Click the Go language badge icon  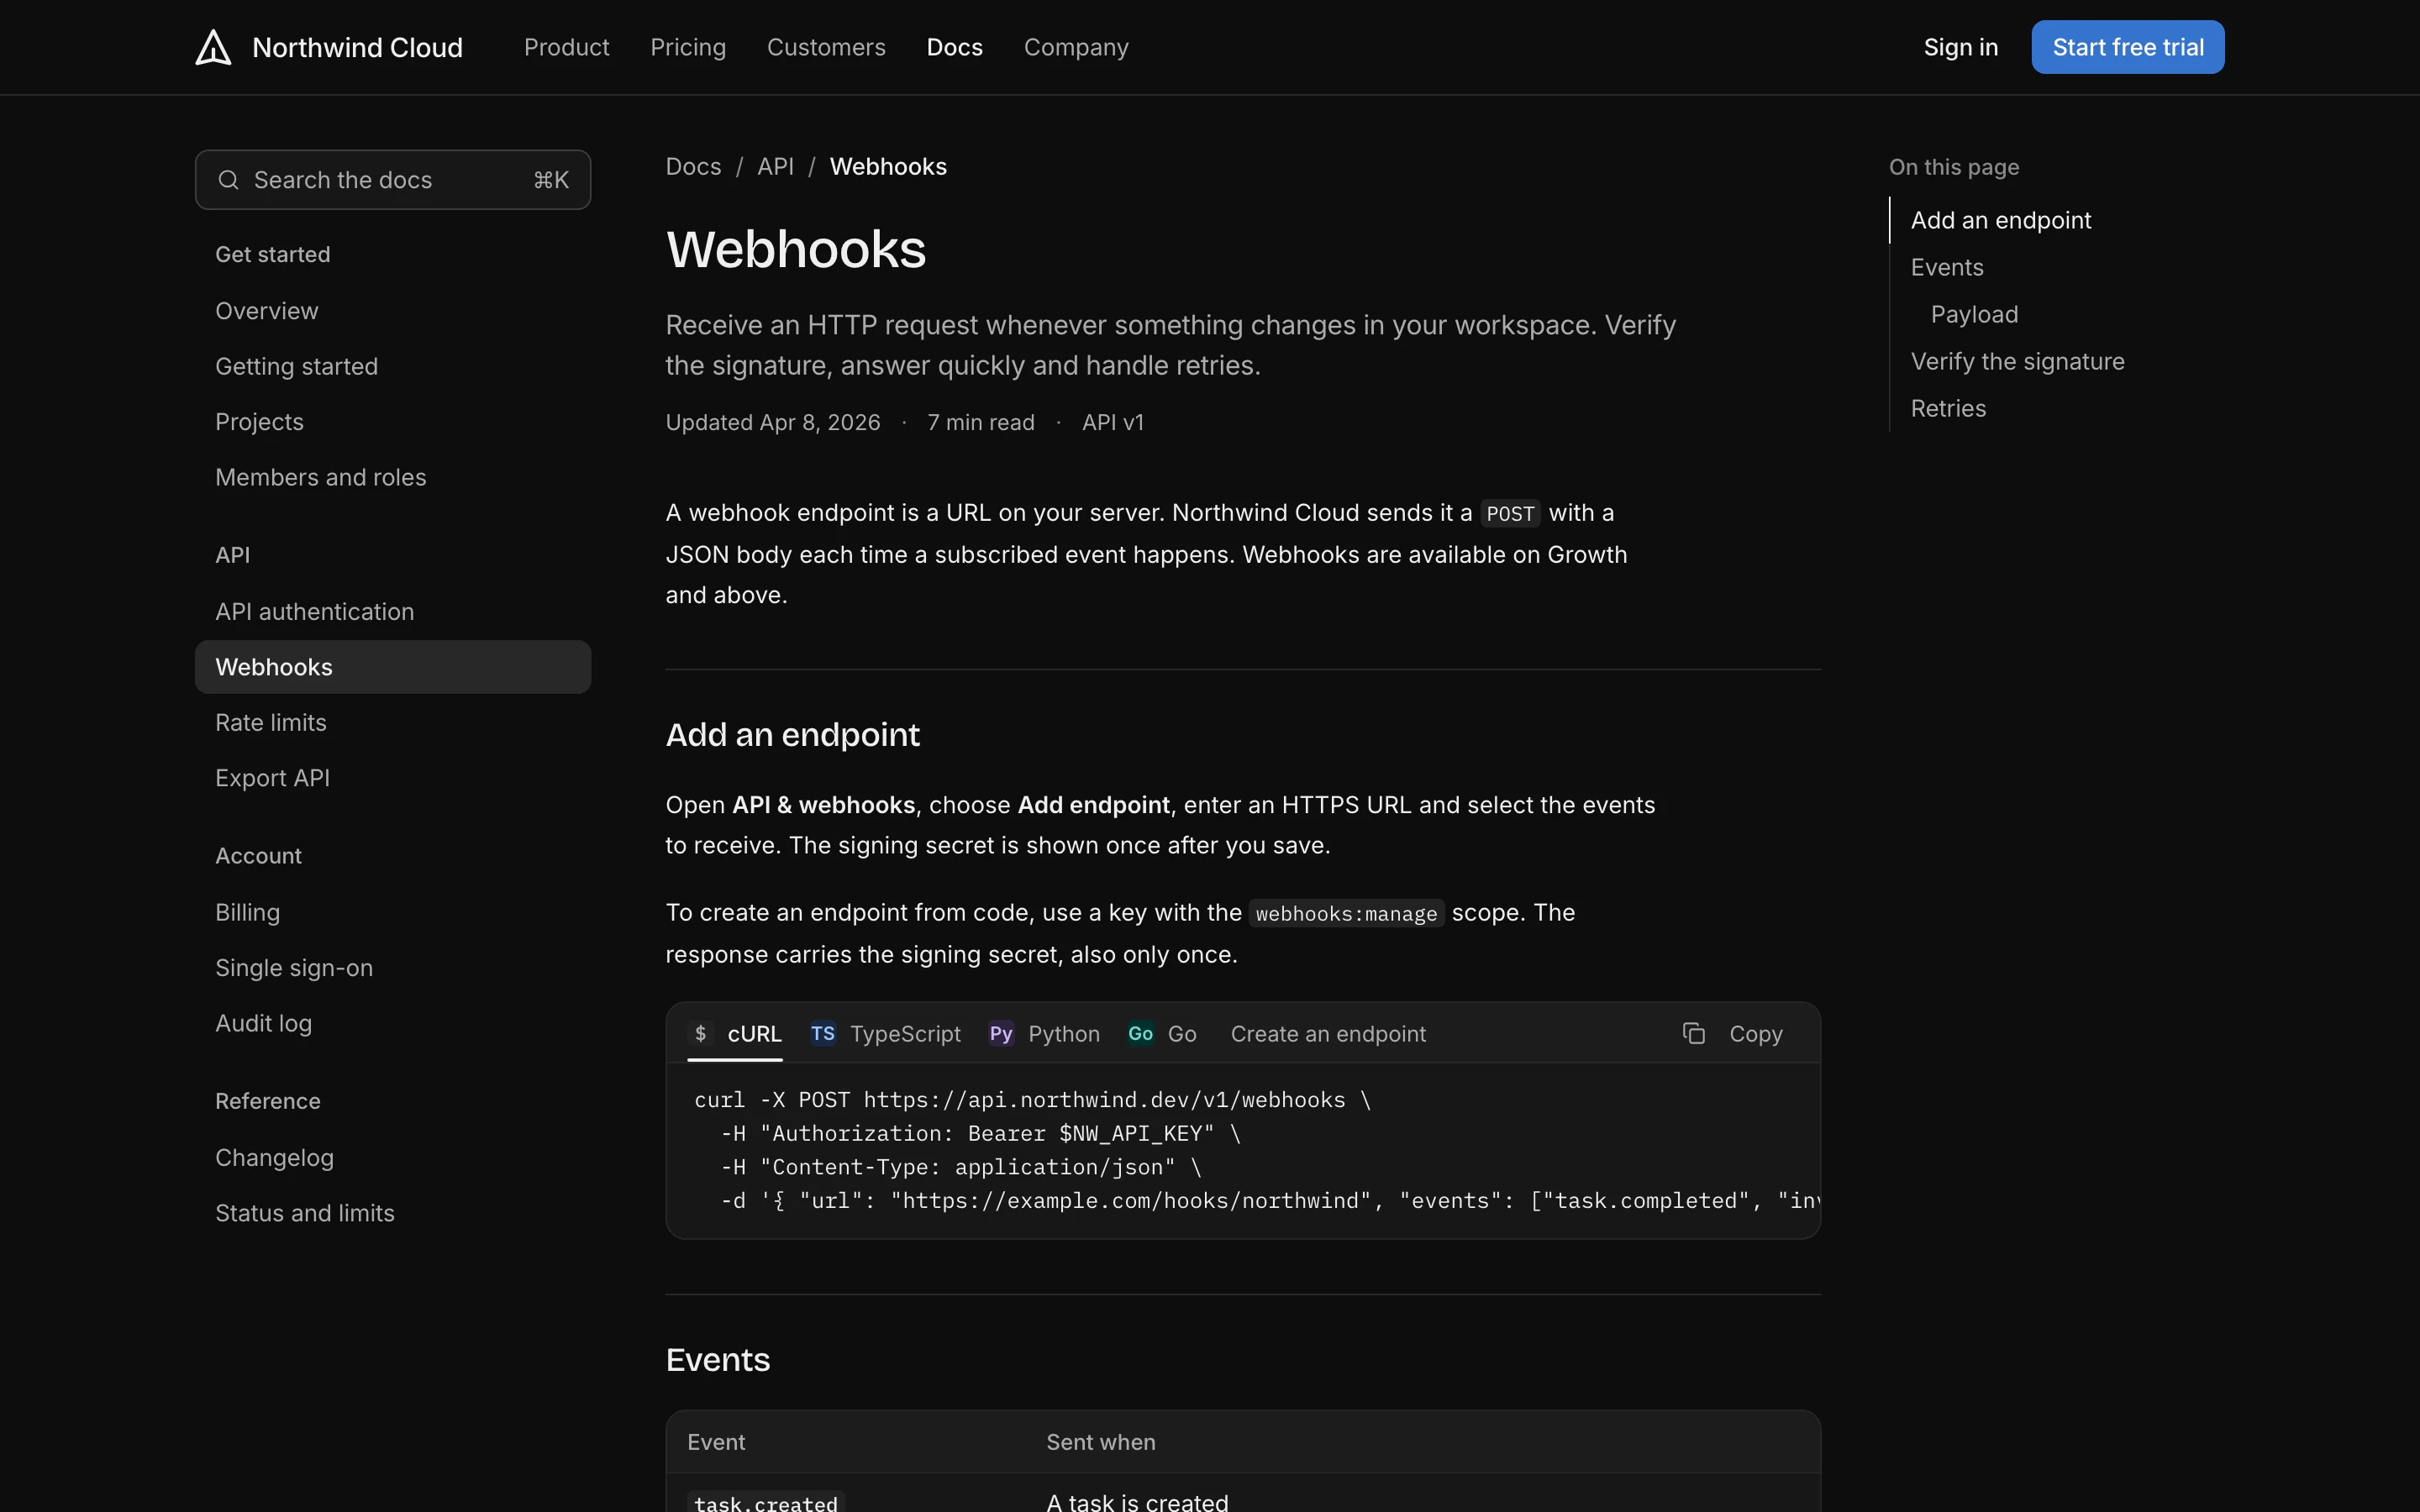(1140, 1033)
